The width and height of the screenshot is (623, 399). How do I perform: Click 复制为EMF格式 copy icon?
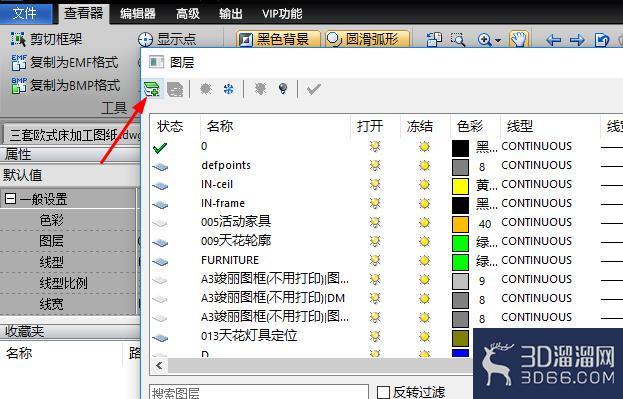pyautogui.click(x=19, y=62)
